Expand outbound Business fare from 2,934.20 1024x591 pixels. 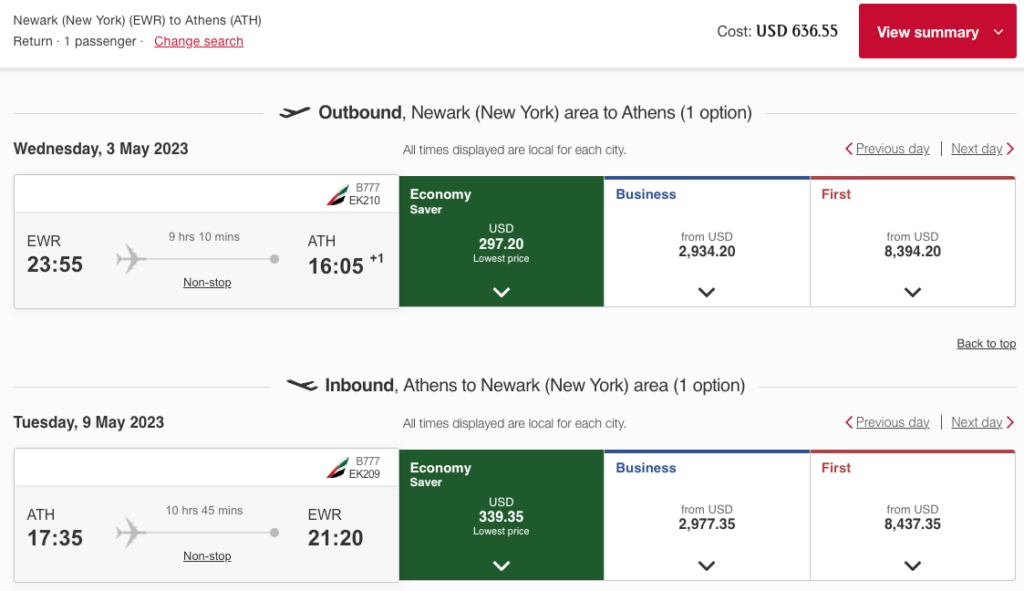(707, 292)
